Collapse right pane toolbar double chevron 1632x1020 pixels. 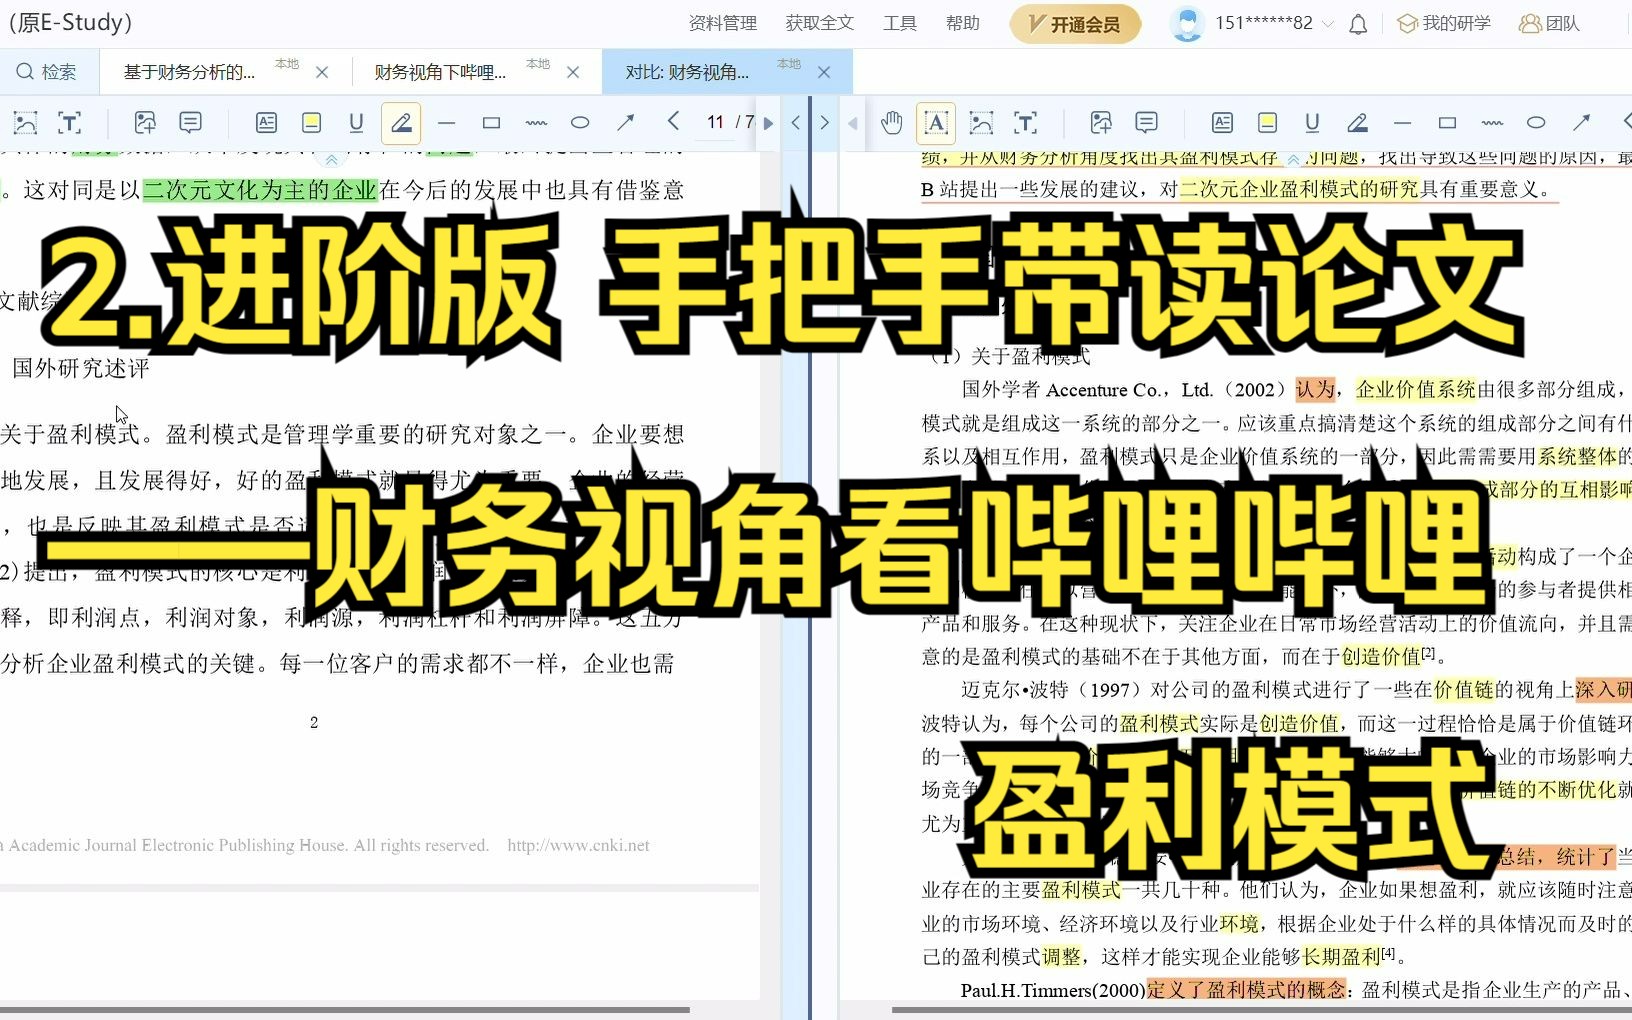1294,159
